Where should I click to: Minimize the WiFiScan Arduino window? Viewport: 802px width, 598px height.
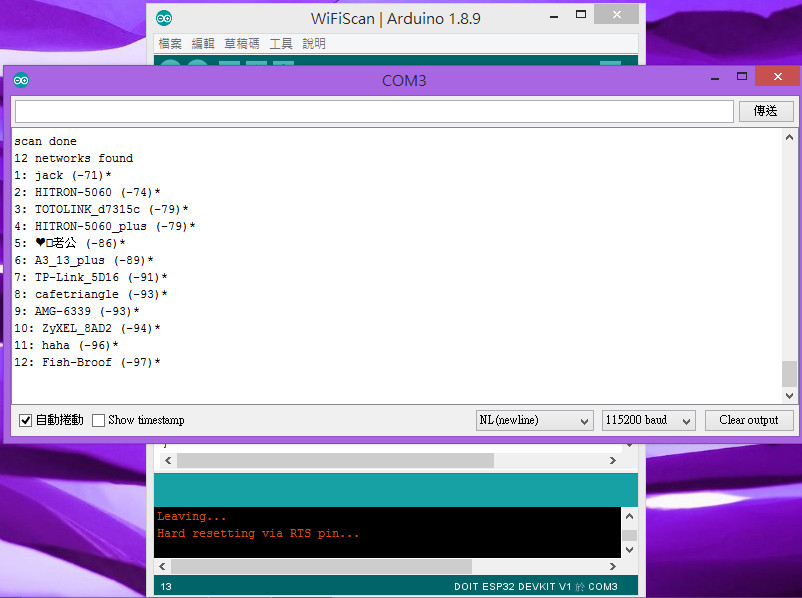pyautogui.click(x=554, y=16)
